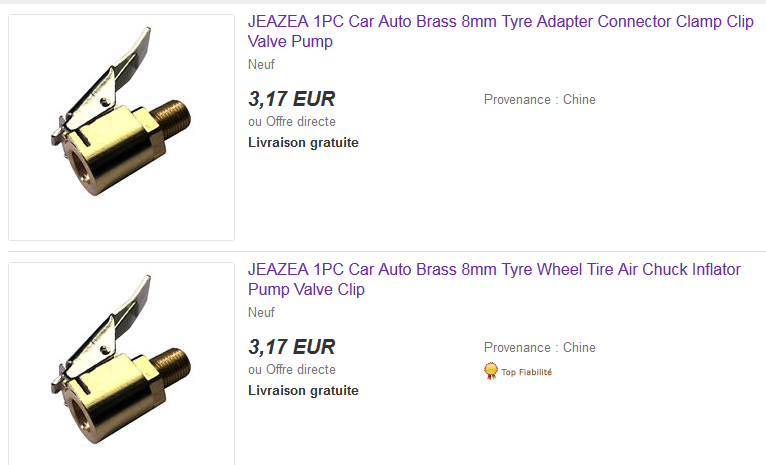Viewport: 766px width, 465px height.
Task: Click the 'Valve Pump' line of first title
Action: [x=290, y=42]
